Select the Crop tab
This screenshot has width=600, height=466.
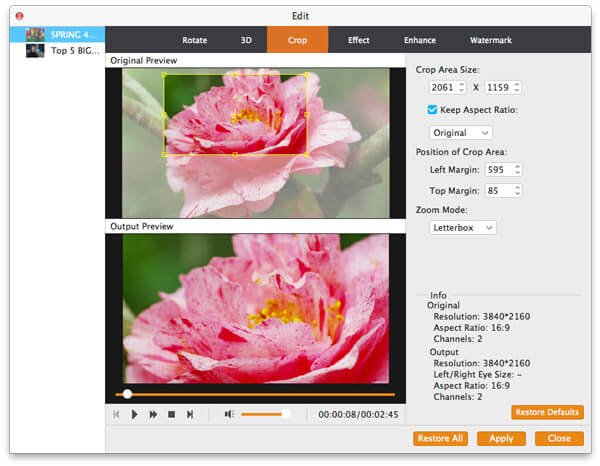pyautogui.click(x=297, y=40)
